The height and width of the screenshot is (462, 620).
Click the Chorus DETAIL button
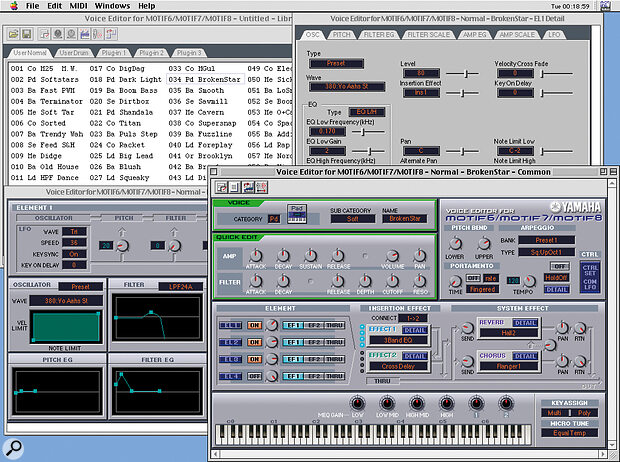coord(525,356)
